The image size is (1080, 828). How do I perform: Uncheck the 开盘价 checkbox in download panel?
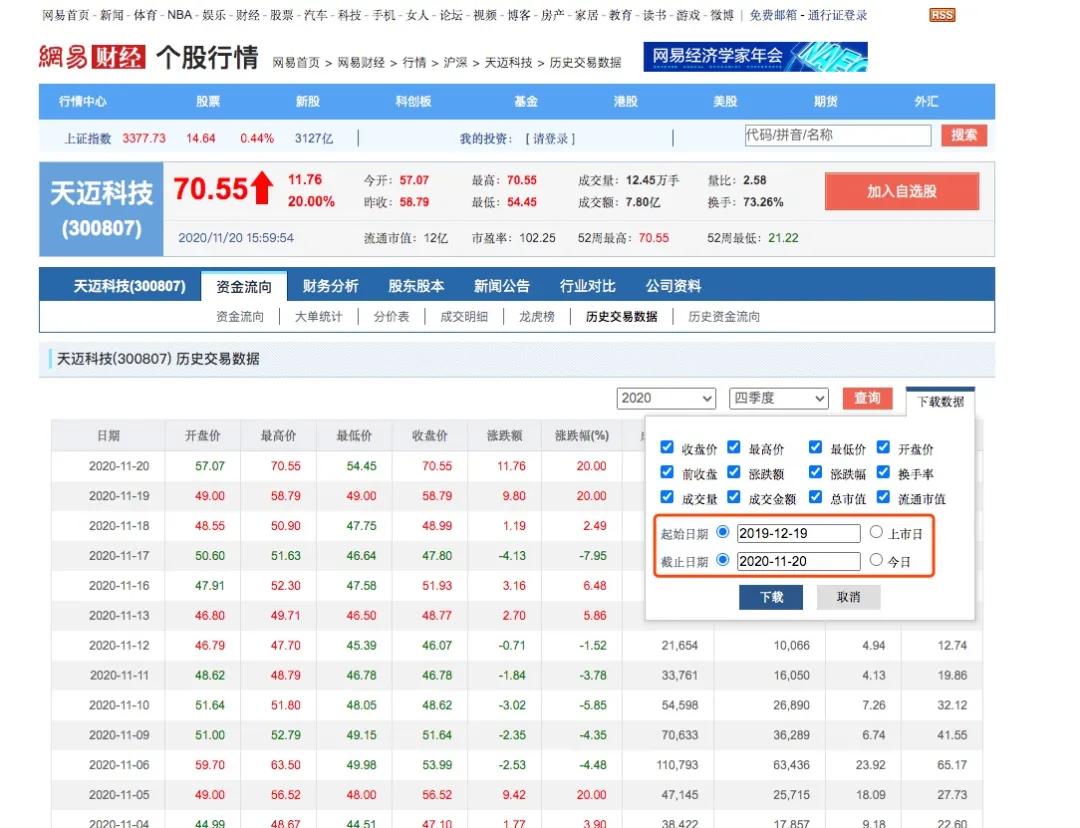pos(883,448)
